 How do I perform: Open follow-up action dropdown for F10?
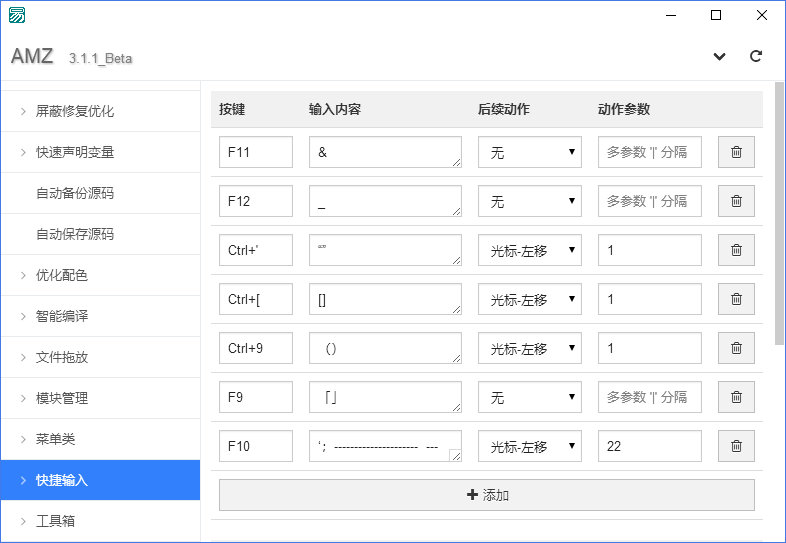tap(529, 446)
